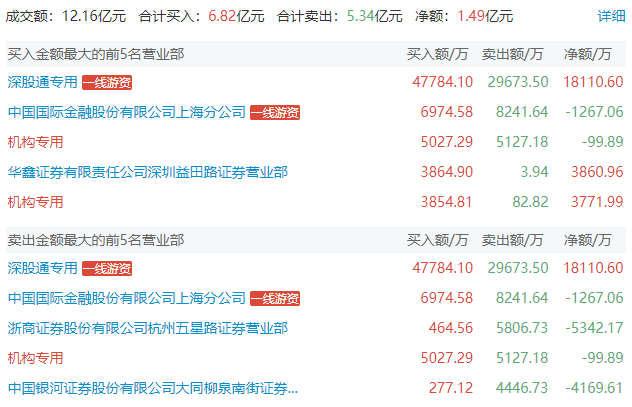Click sell amount 82.82 value

pyautogui.click(x=530, y=202)
